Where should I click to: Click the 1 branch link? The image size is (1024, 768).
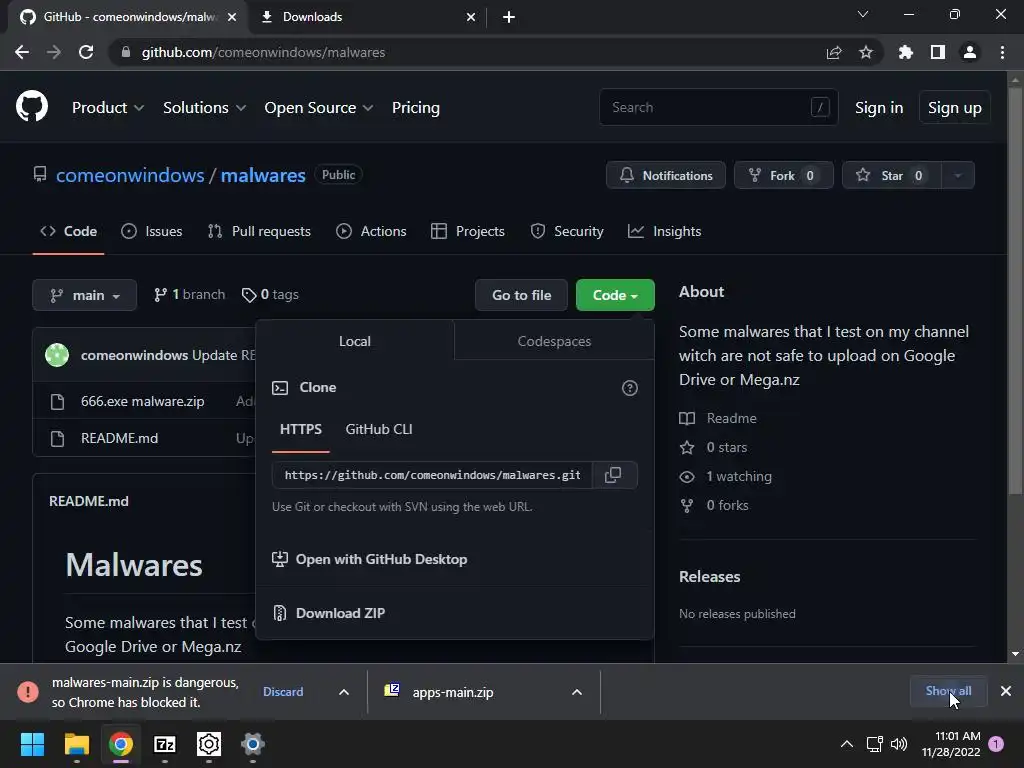click(x=189, y=295)
